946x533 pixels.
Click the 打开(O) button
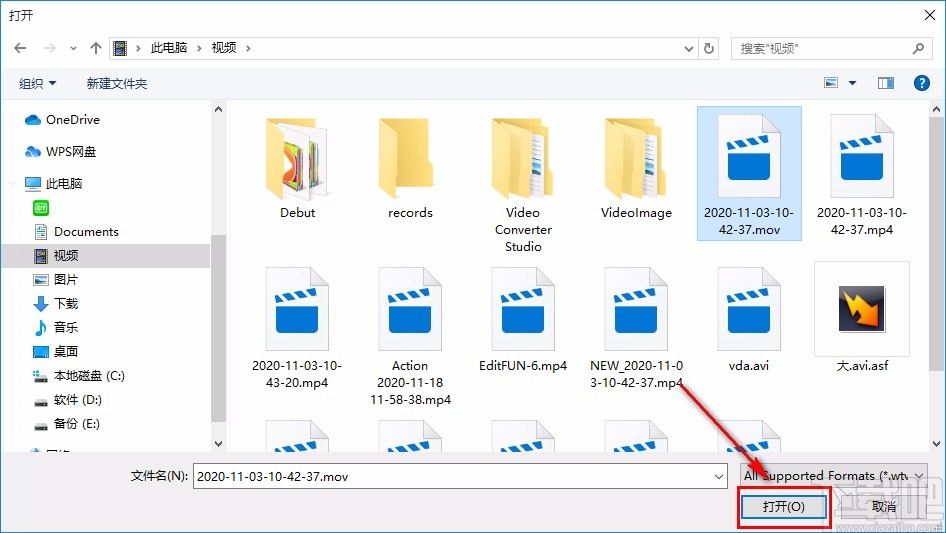click(x=783, y=506)
